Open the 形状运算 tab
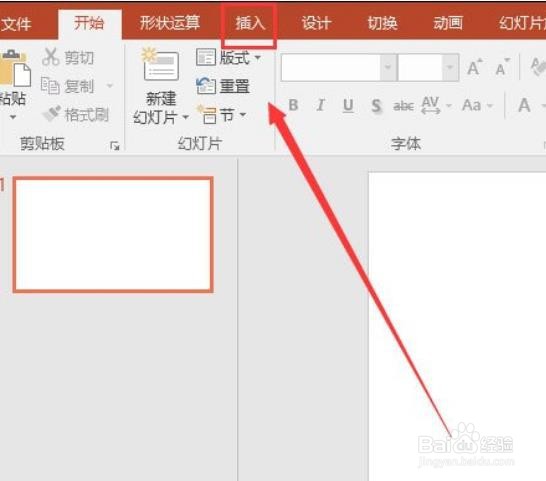 170,23
